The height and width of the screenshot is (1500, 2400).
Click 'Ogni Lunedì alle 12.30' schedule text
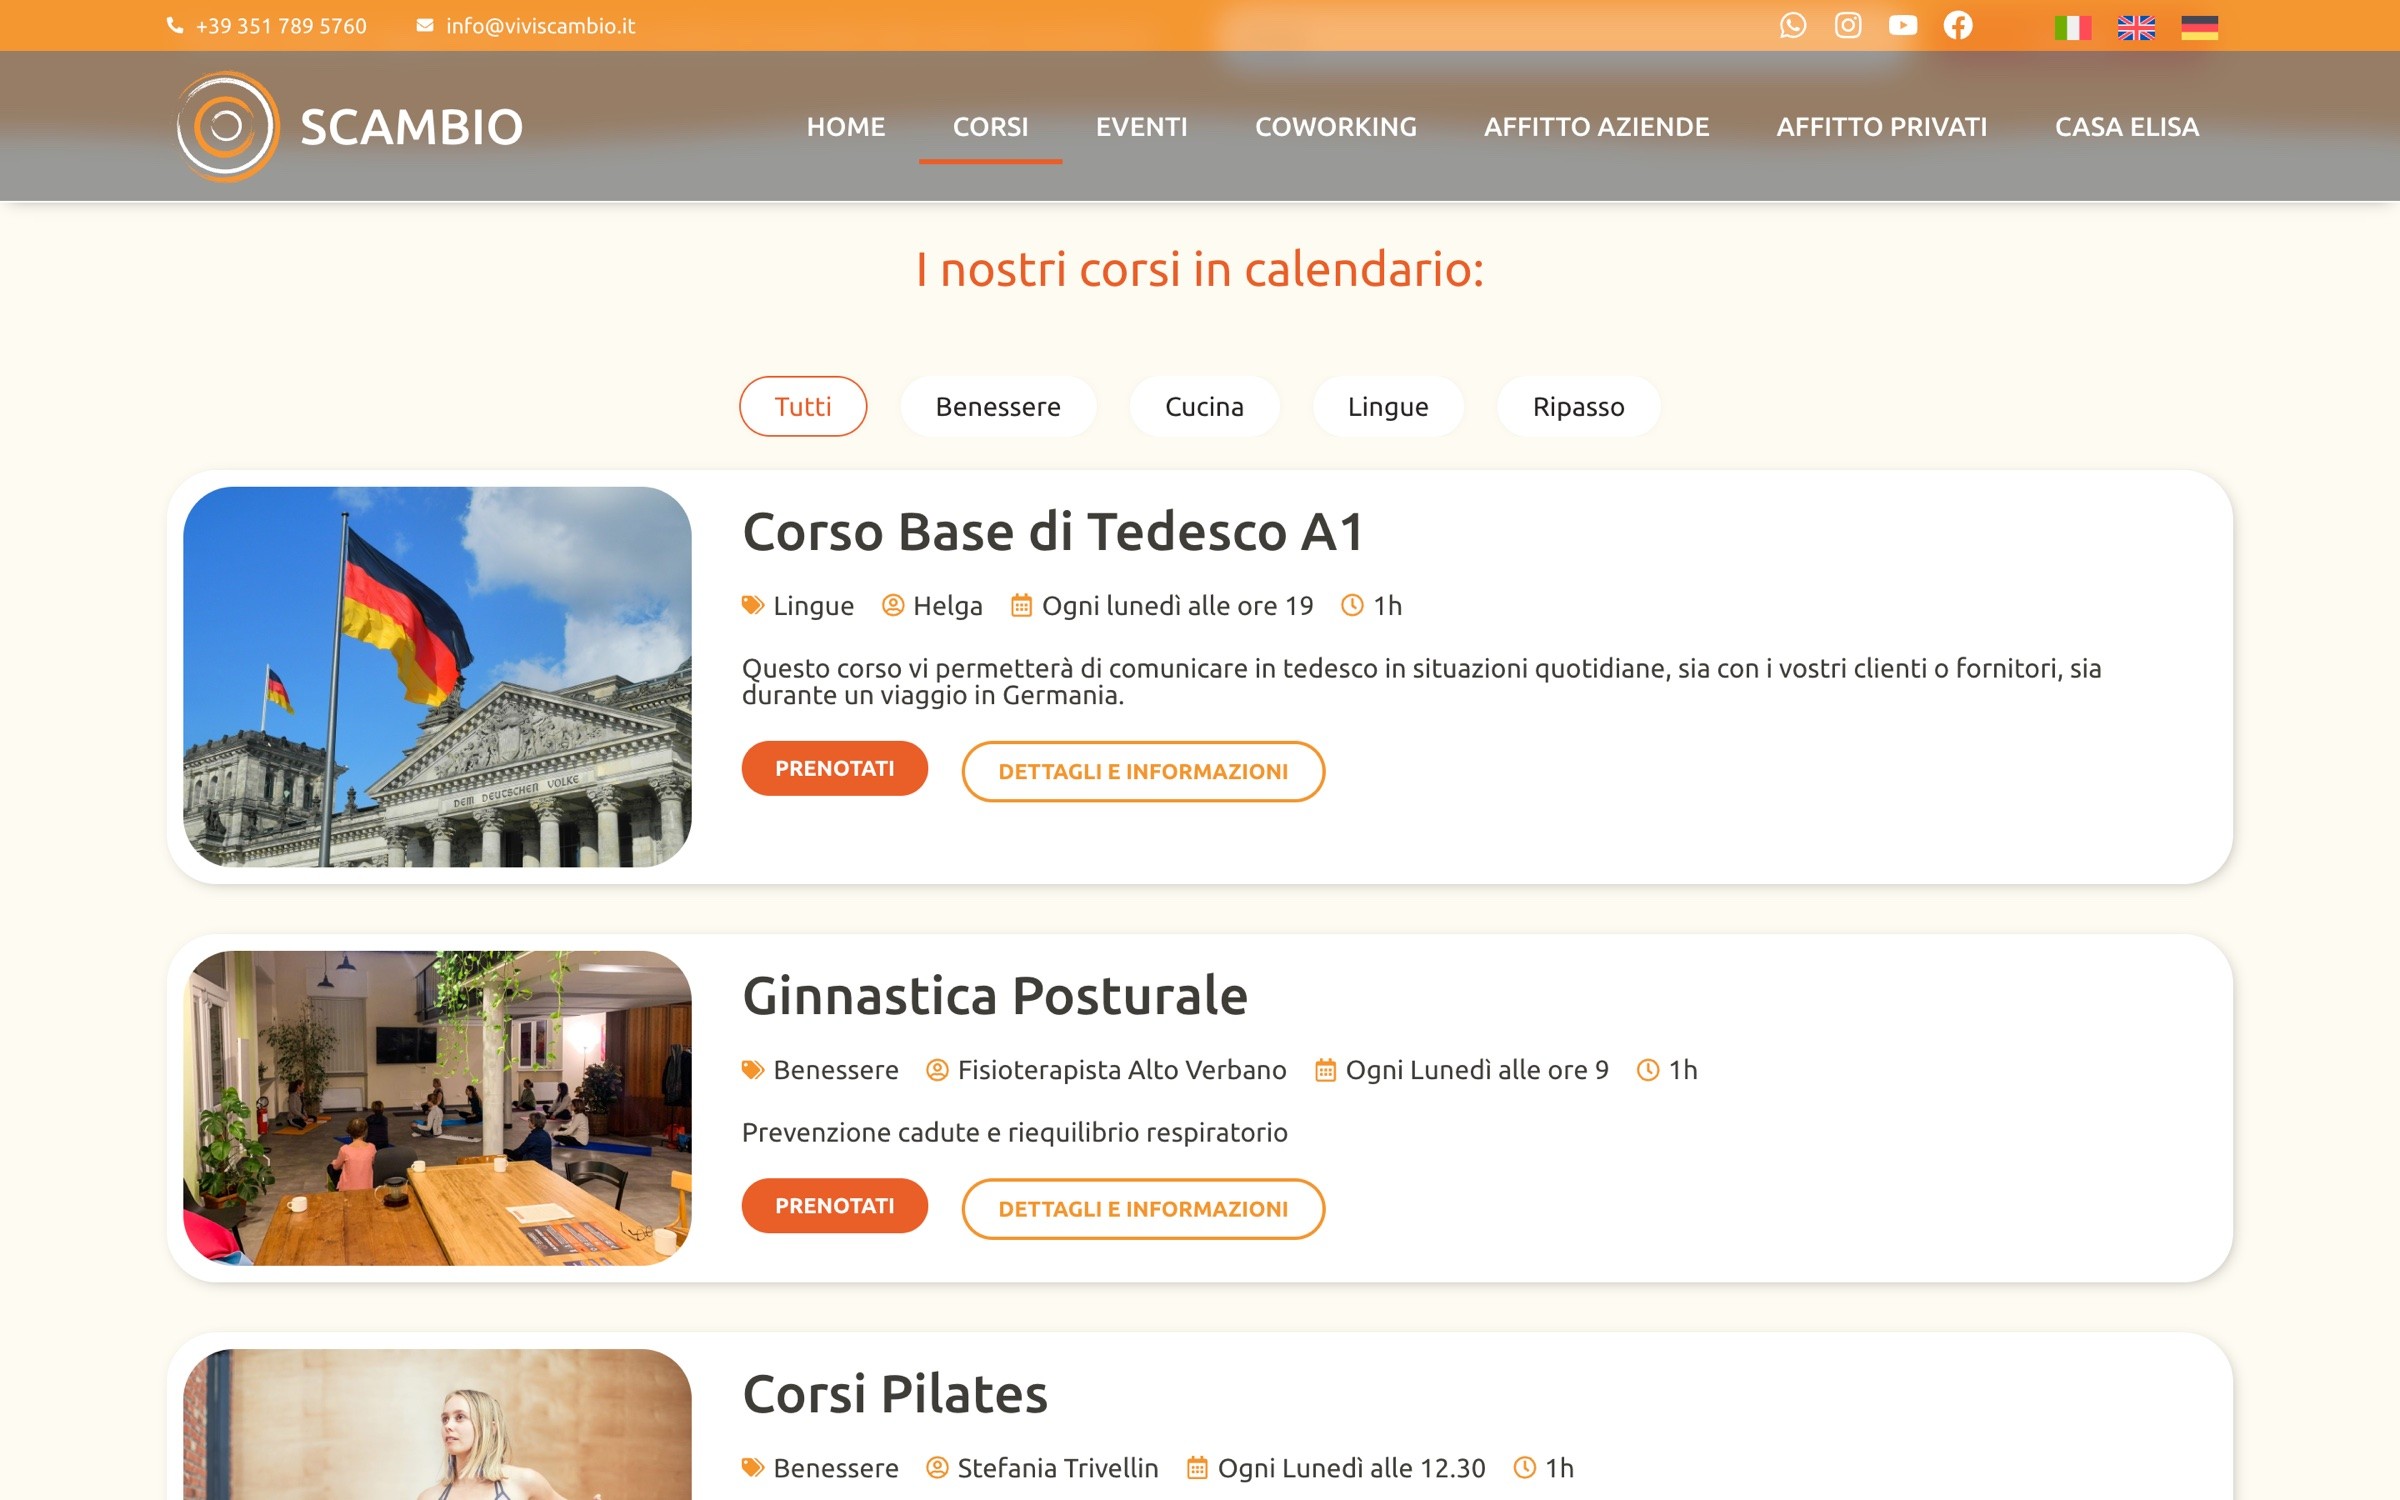1351,1468
